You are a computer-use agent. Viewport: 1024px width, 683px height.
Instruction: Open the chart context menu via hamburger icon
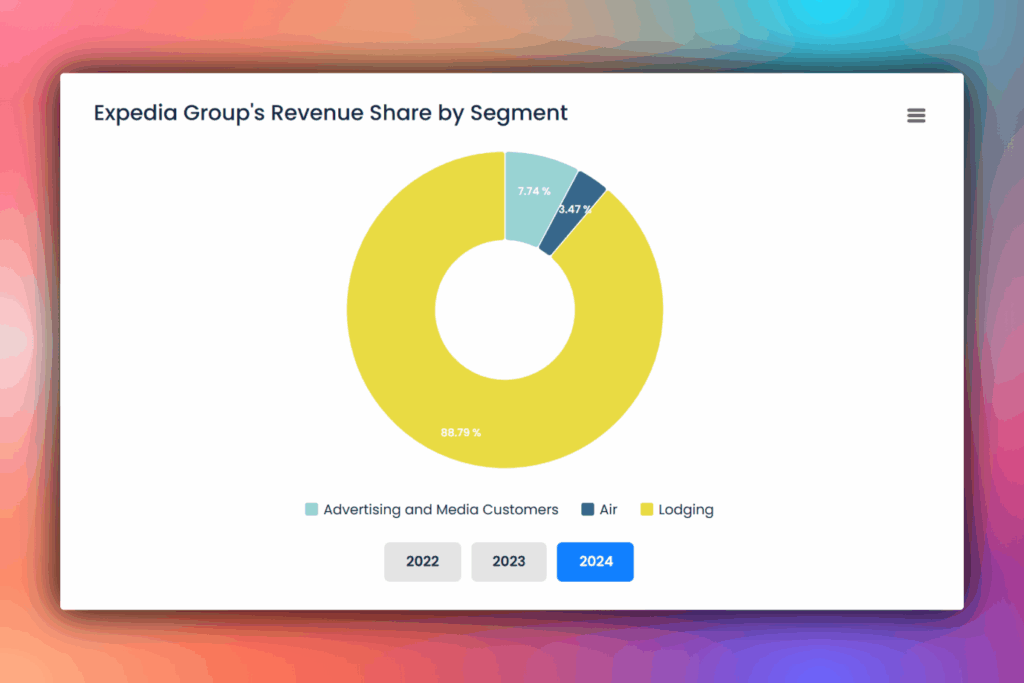916,115
